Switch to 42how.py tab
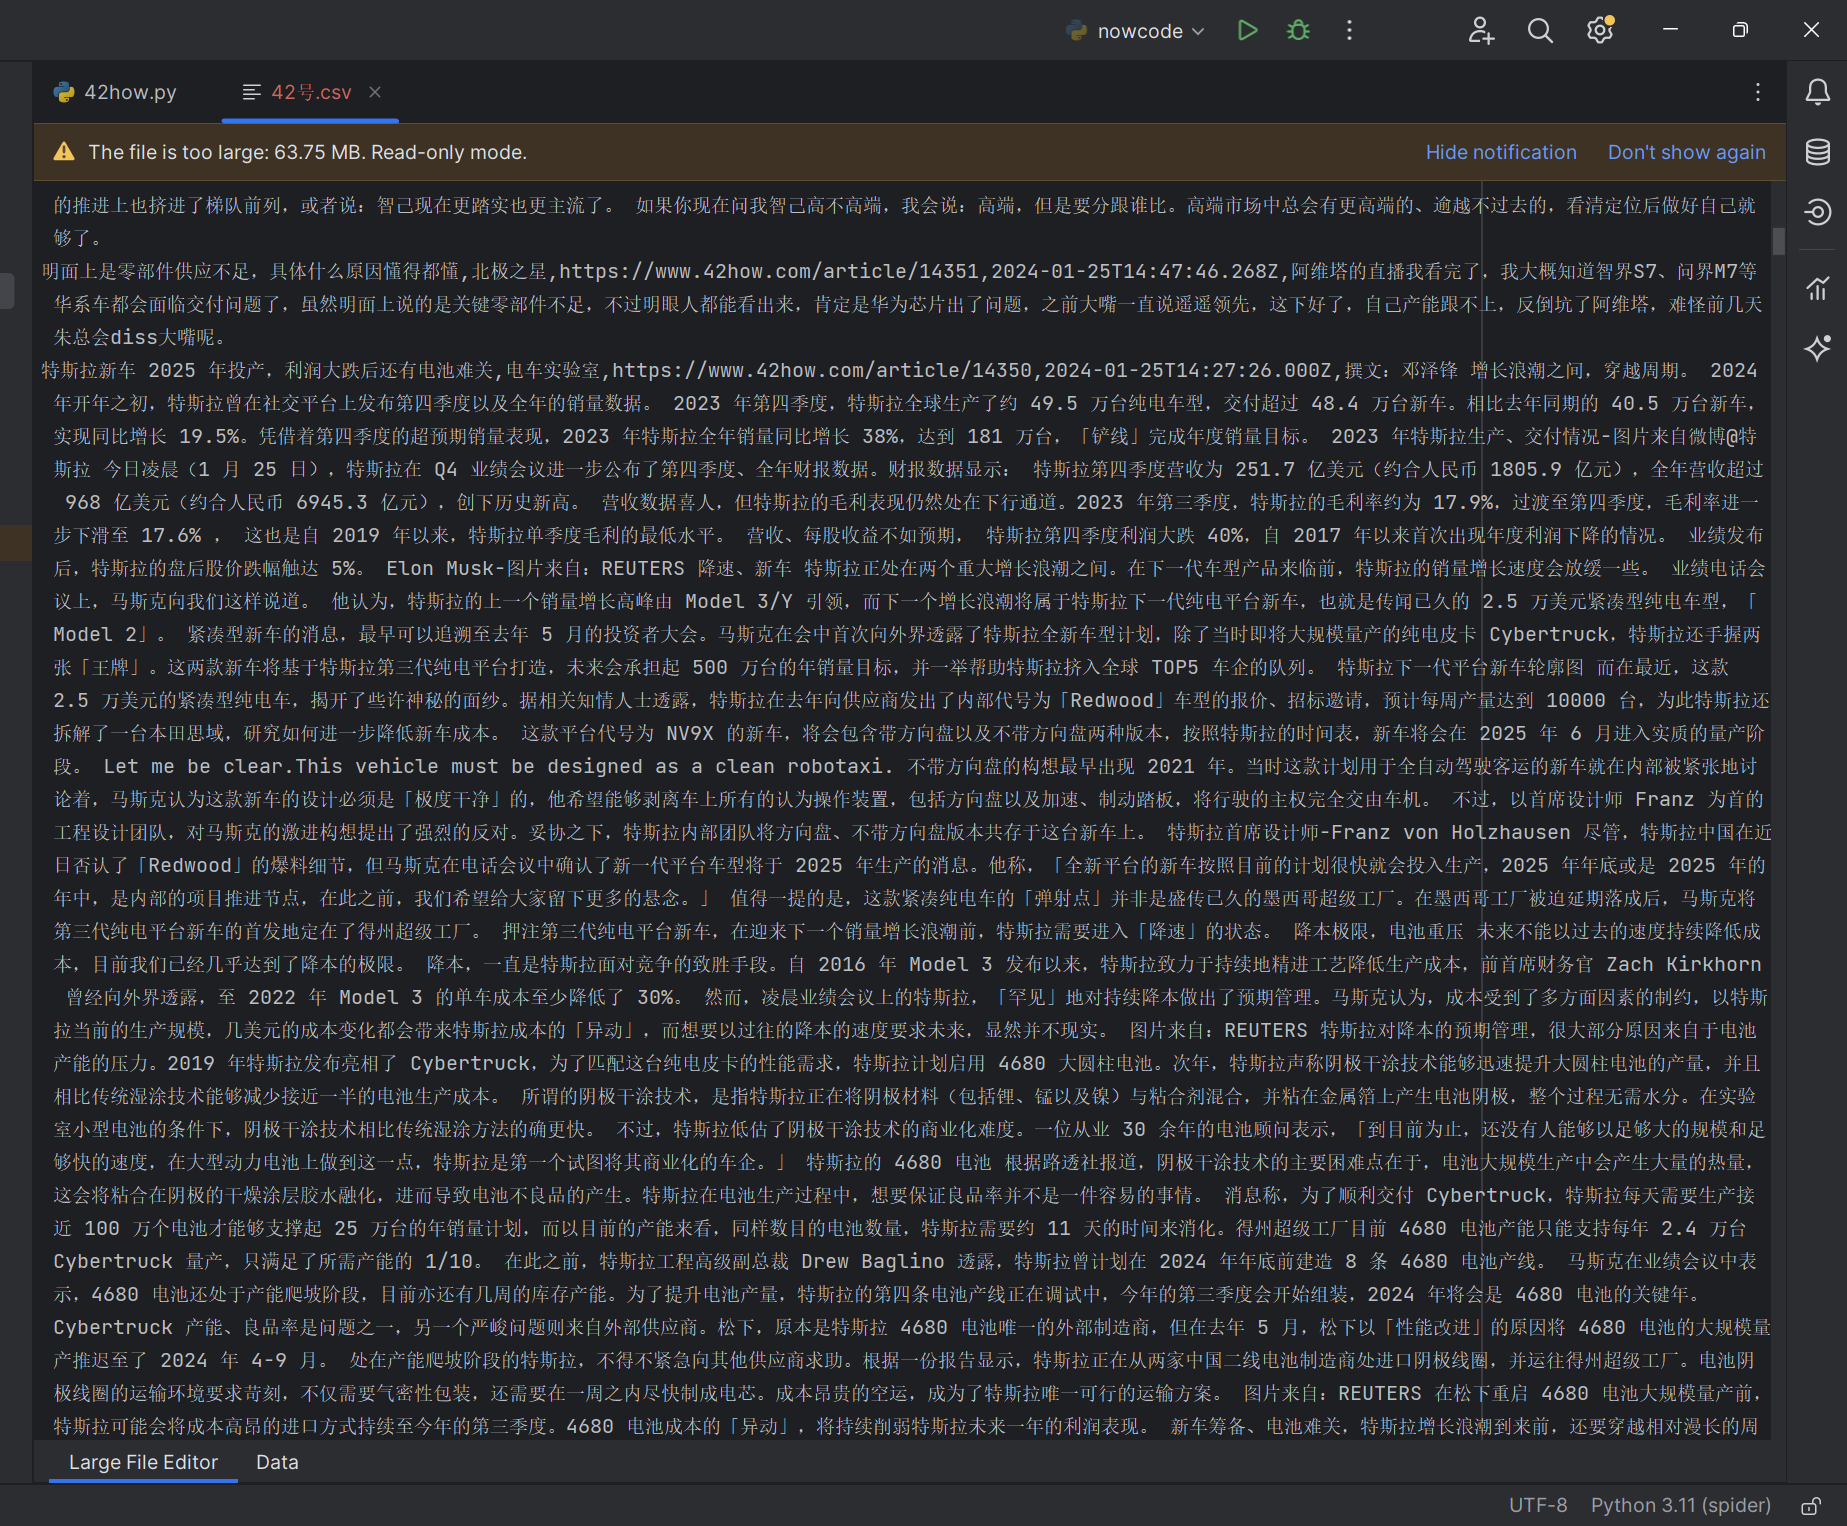The width and height of the screenshot is (1847, 1526). pos(116,92)
